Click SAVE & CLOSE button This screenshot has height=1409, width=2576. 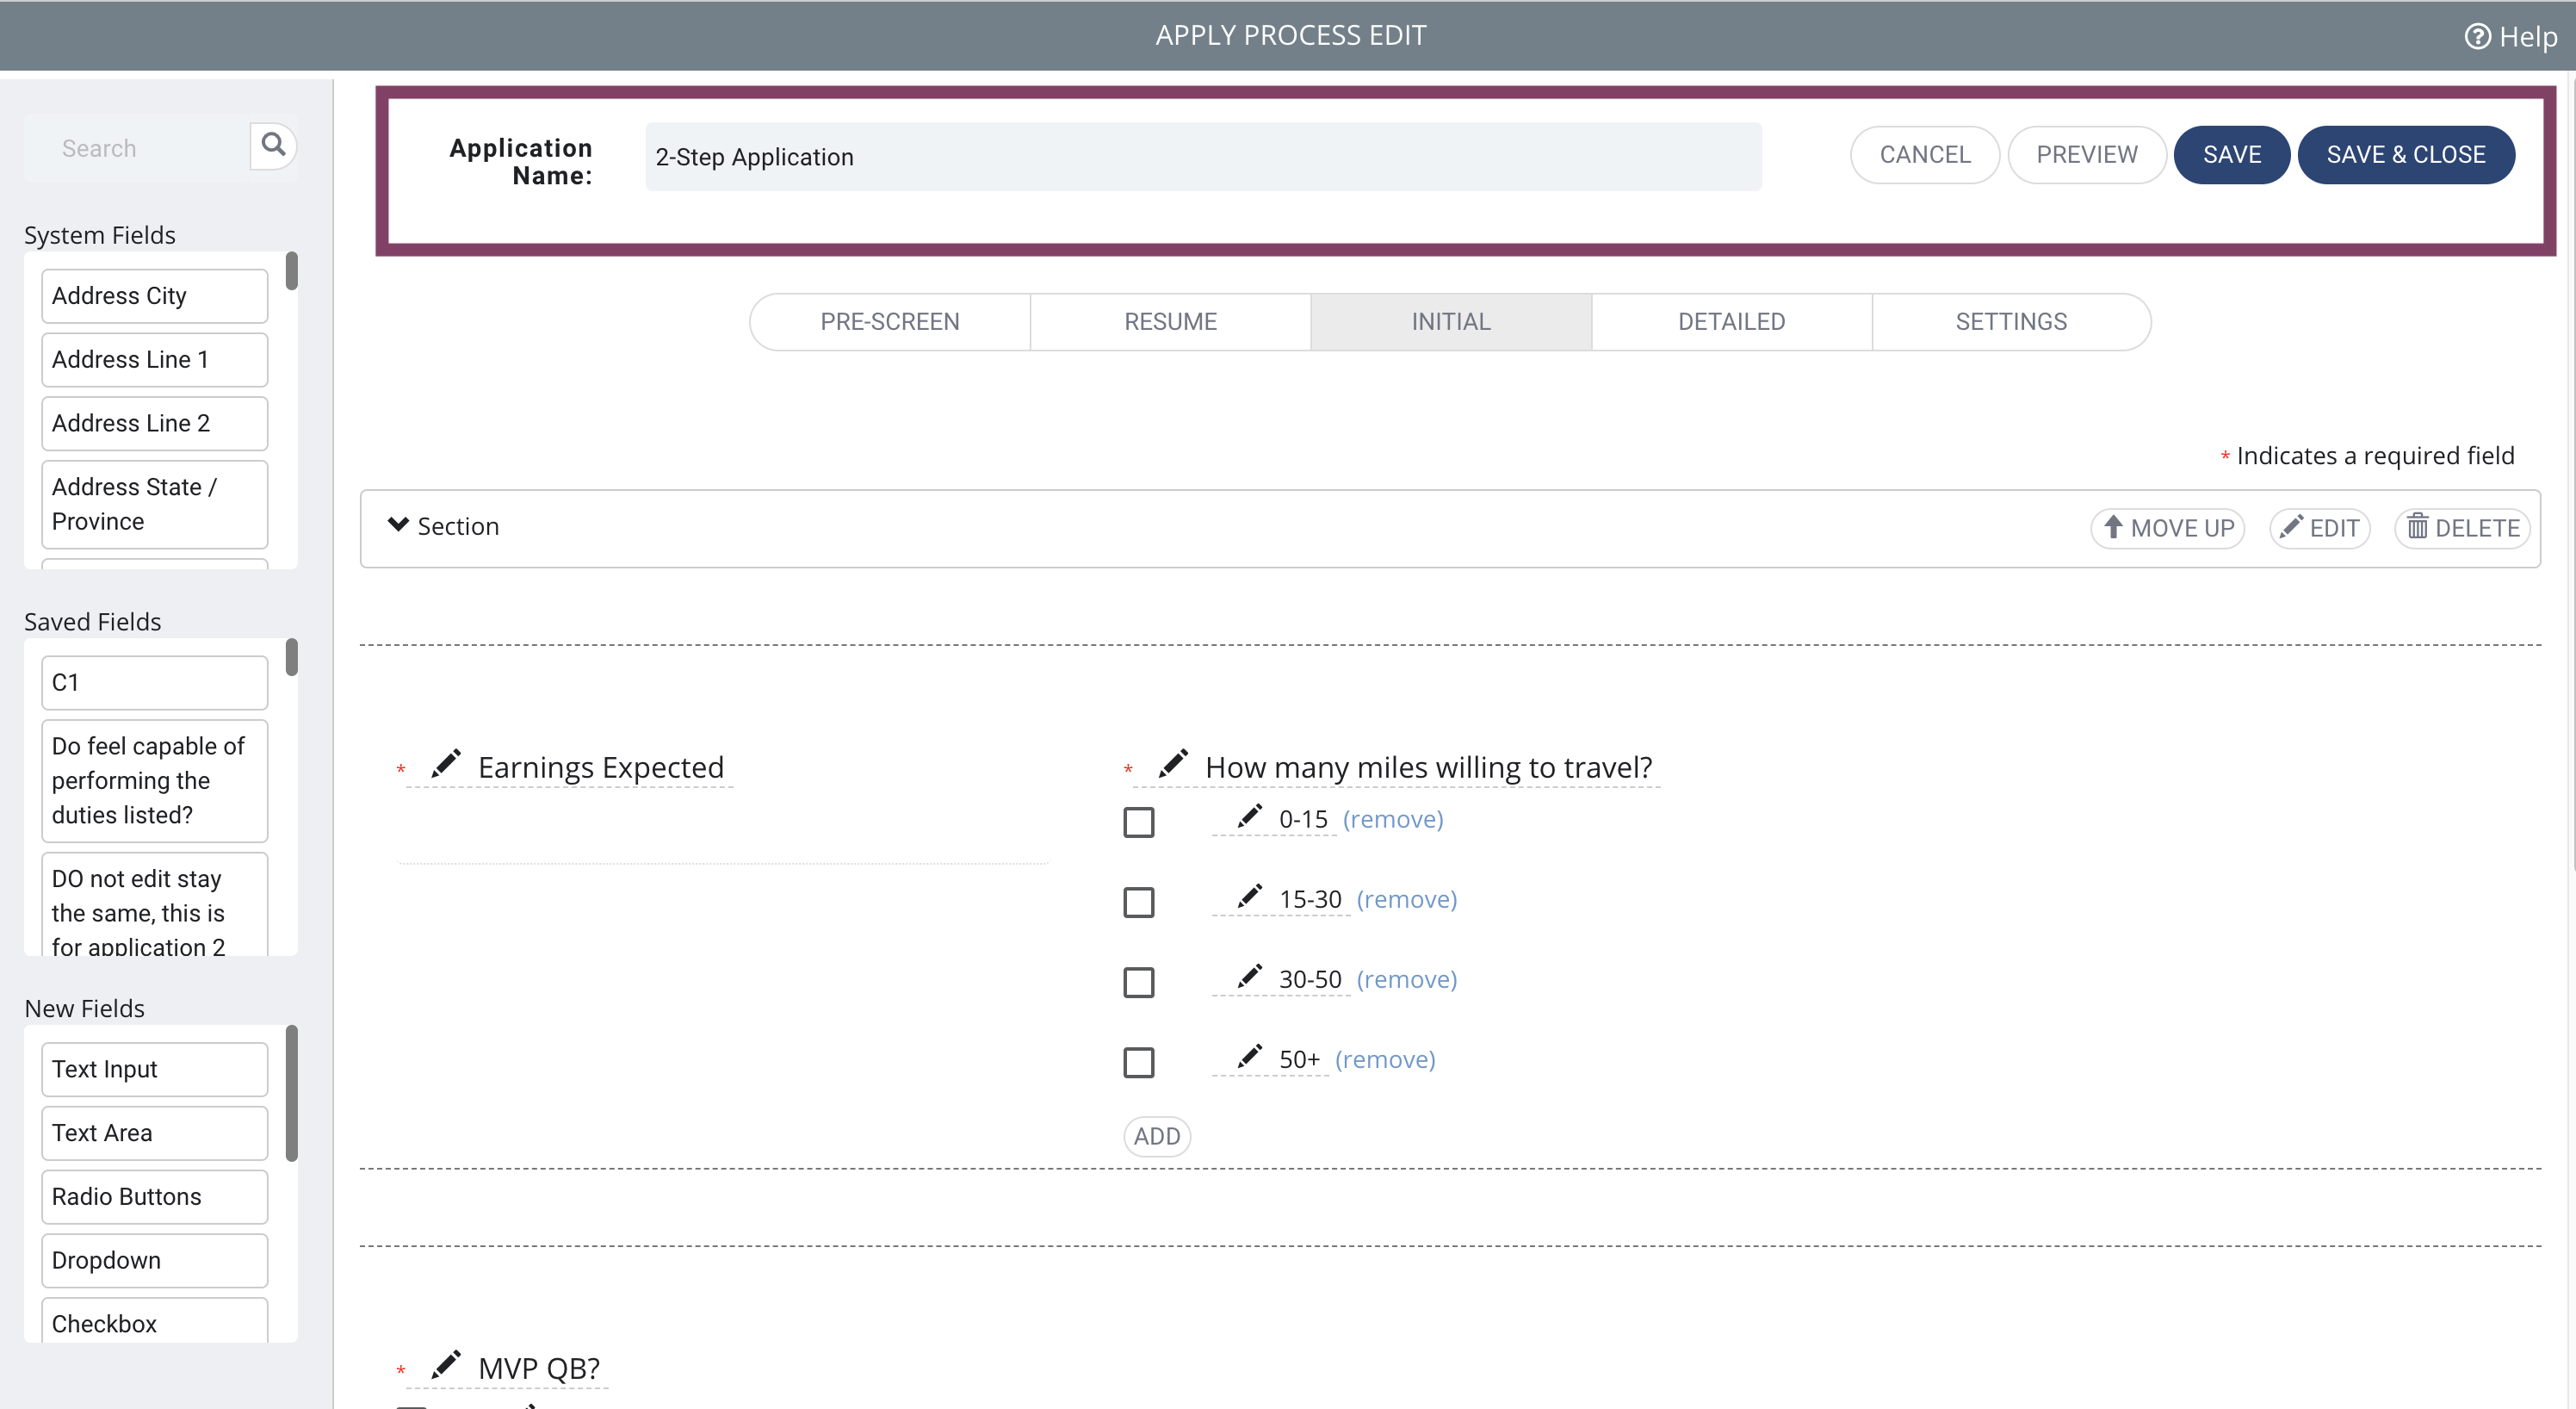(2405, 155)
